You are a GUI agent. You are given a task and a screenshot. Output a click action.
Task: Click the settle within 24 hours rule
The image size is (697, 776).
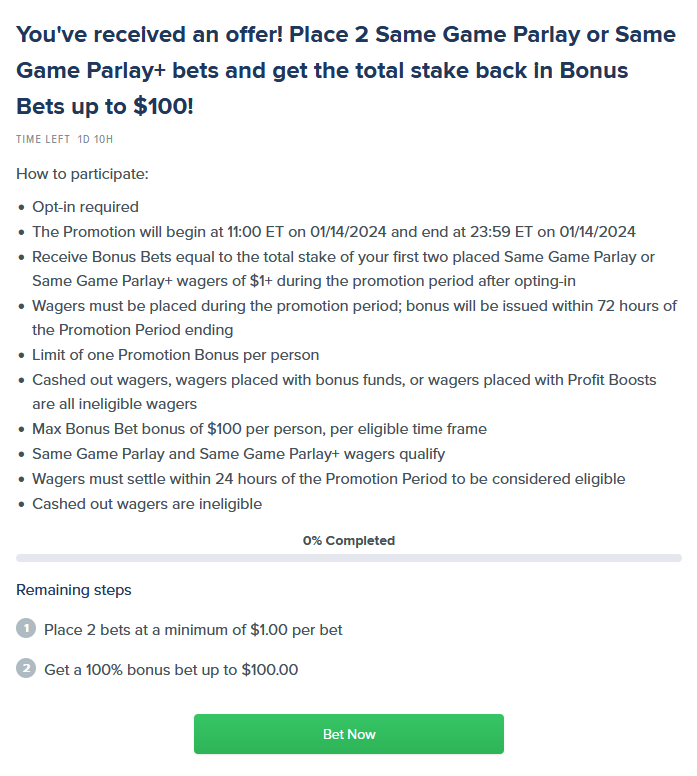pyautogui.click(x=328, y=479)
